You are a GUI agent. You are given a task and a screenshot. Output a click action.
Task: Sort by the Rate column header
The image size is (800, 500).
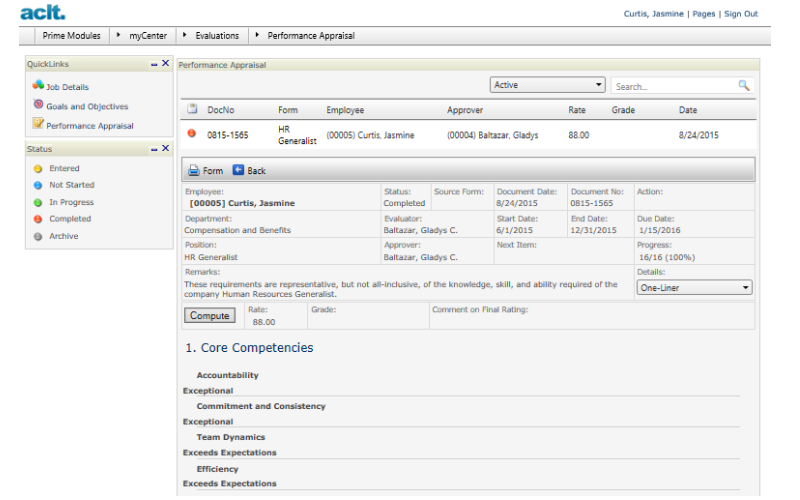(577, 110)
